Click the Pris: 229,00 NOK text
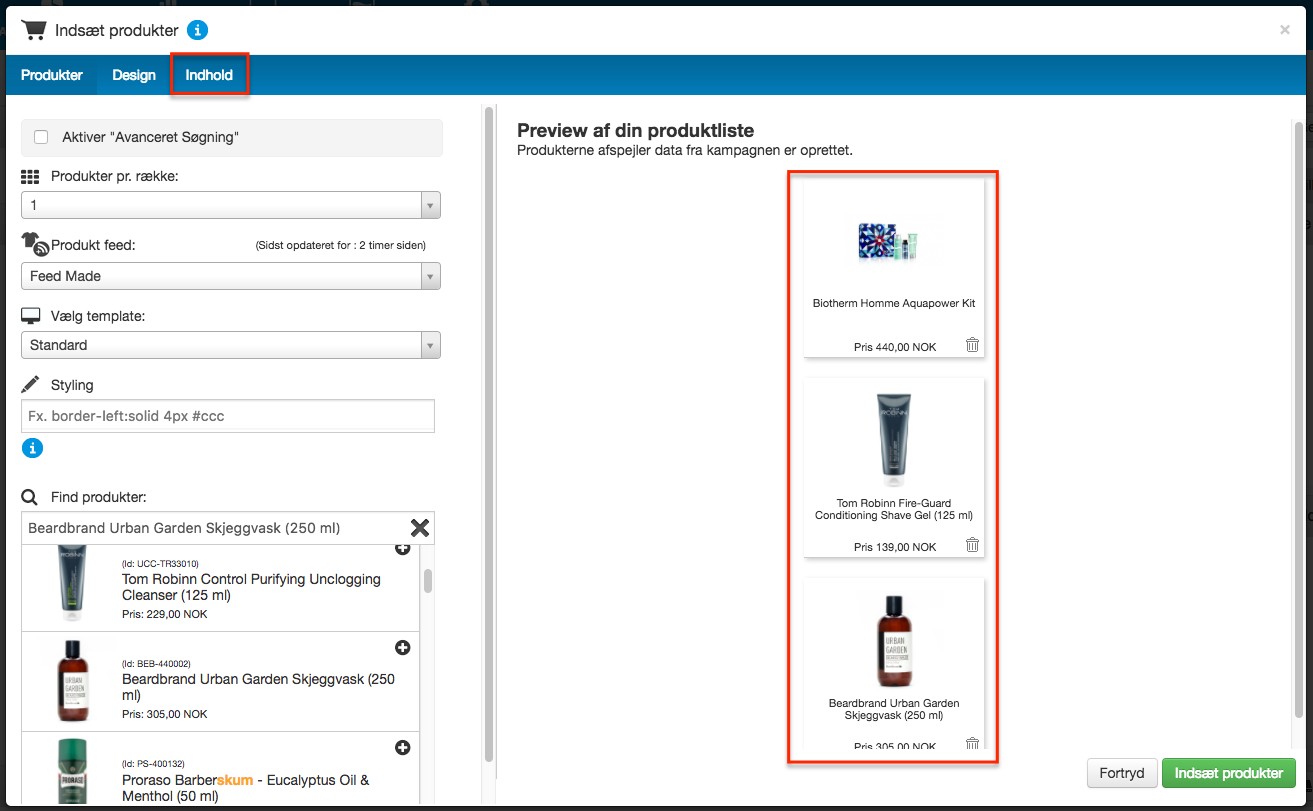The image size is (1313, 811). tap(165, 614)
